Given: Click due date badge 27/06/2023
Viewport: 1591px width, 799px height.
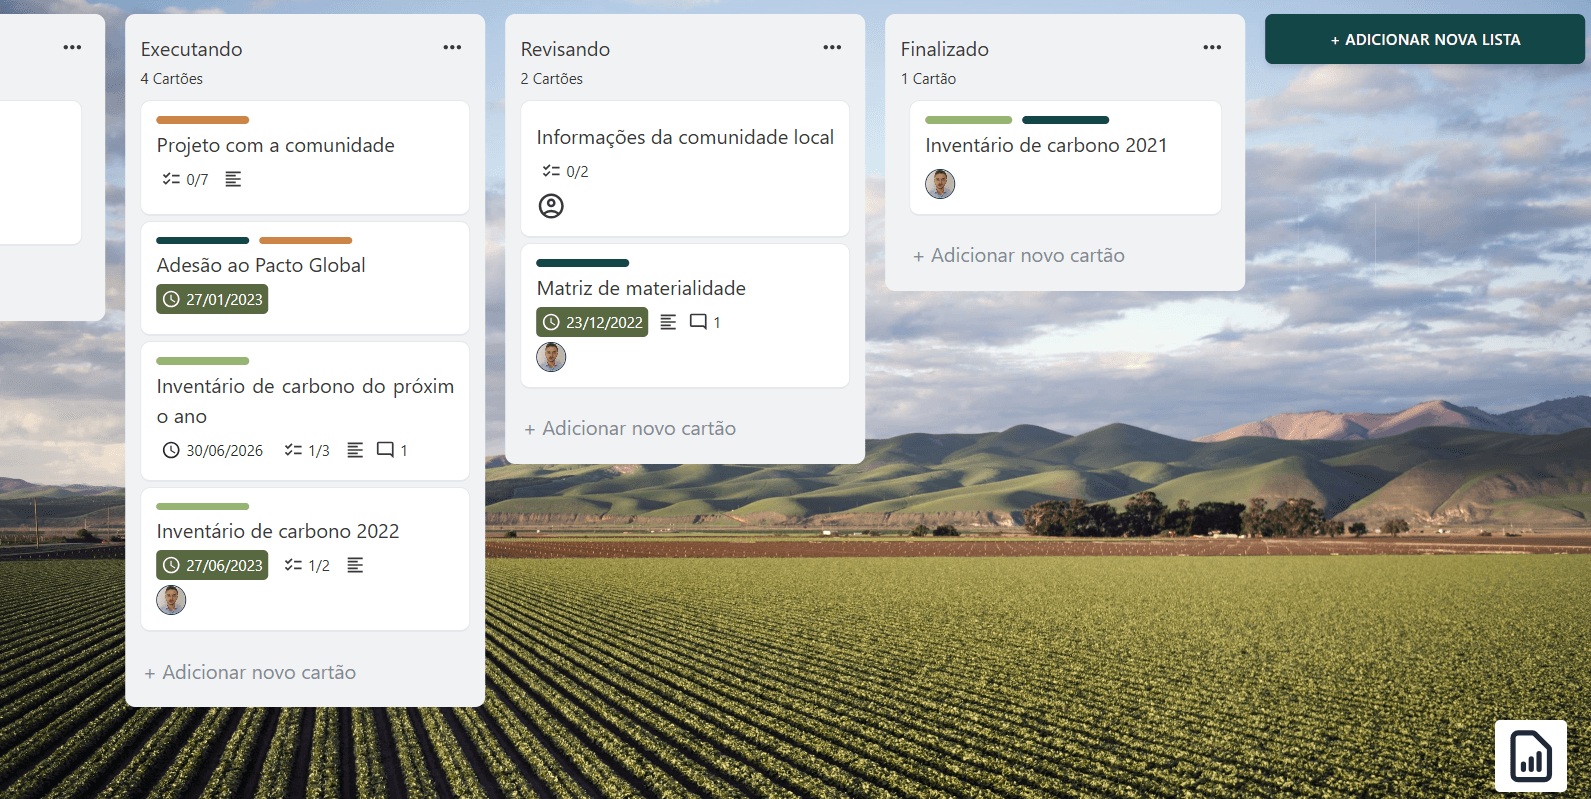Looking at the screenshot, I should click(x=212, y=565).
